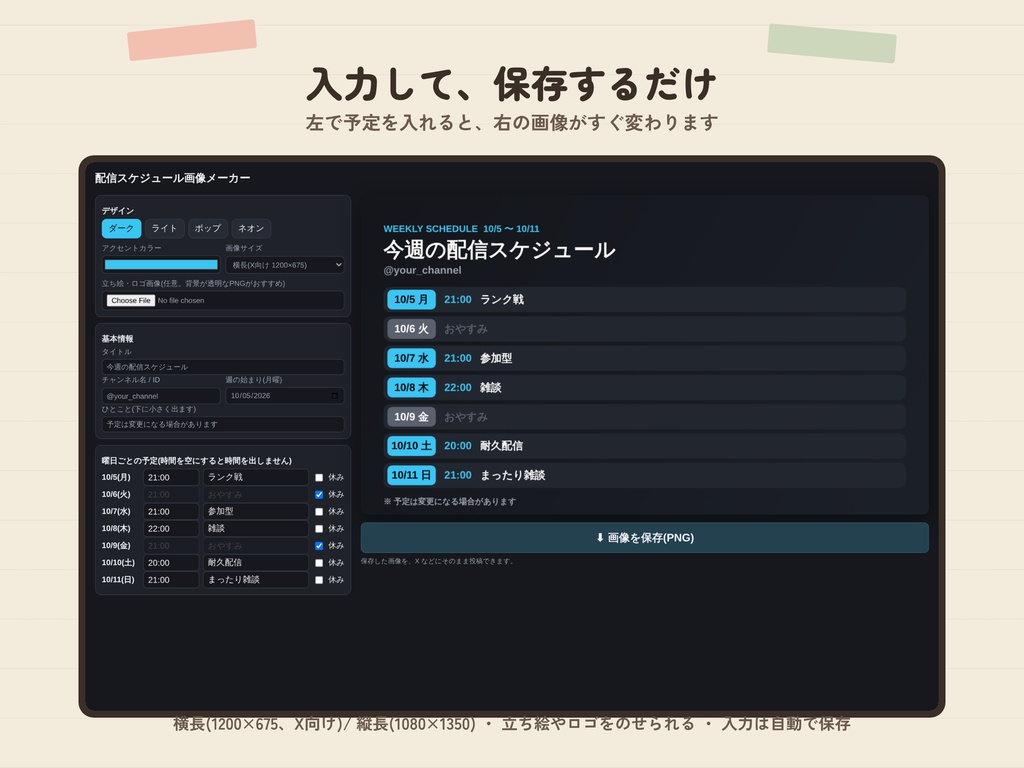Click the 耐久配信 entry in preview

tap(501, 445)
